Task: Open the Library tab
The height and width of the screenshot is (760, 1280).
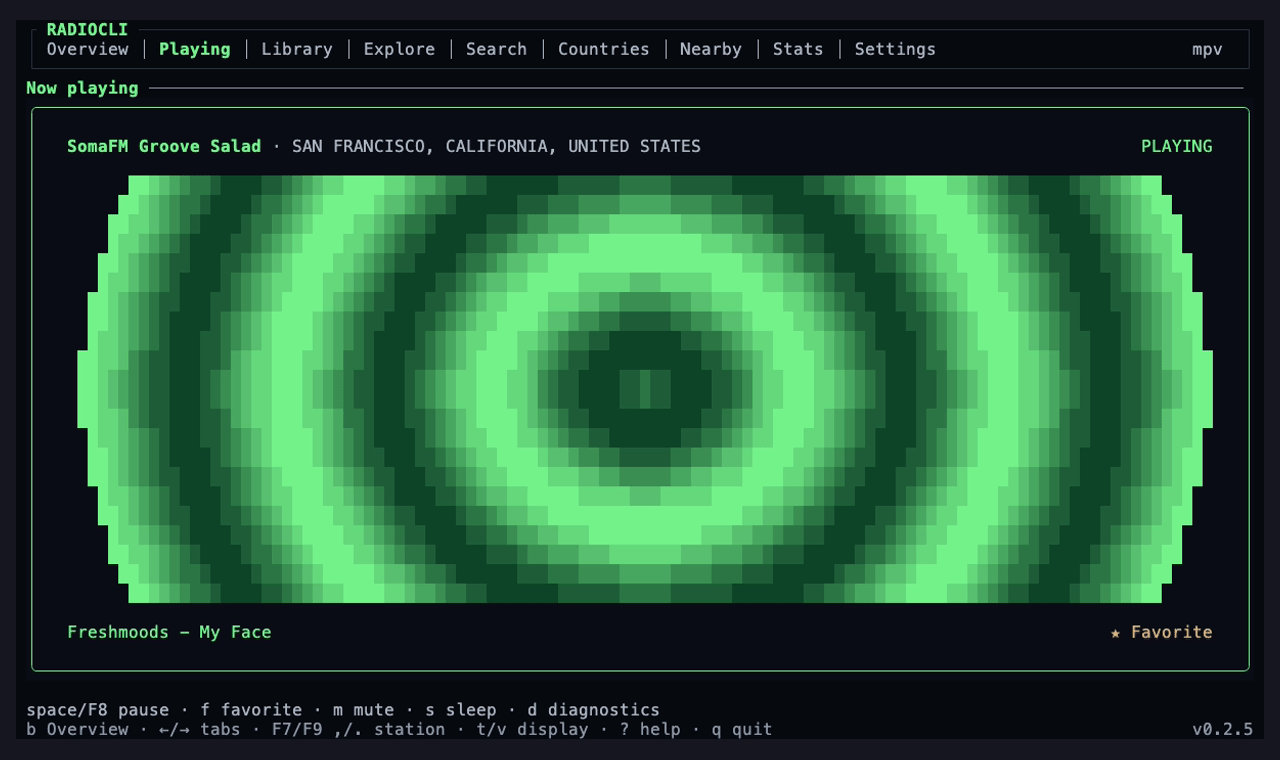Action: tap(296, 49)
